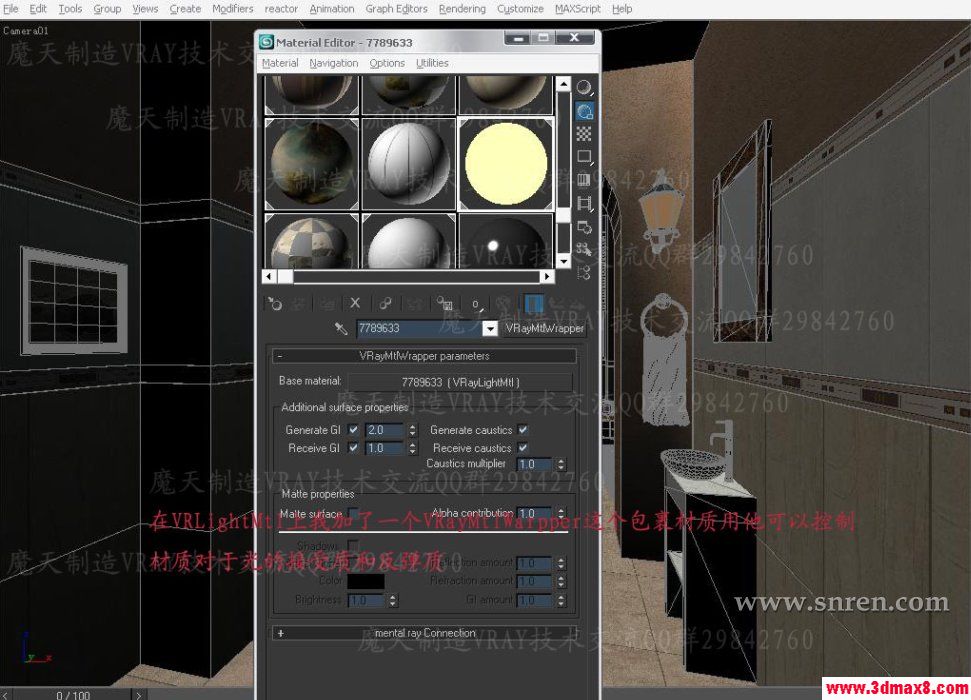Screen dimensions: 971x700
Task: Click Put to Library icon
Action: [x=443, y=304]
